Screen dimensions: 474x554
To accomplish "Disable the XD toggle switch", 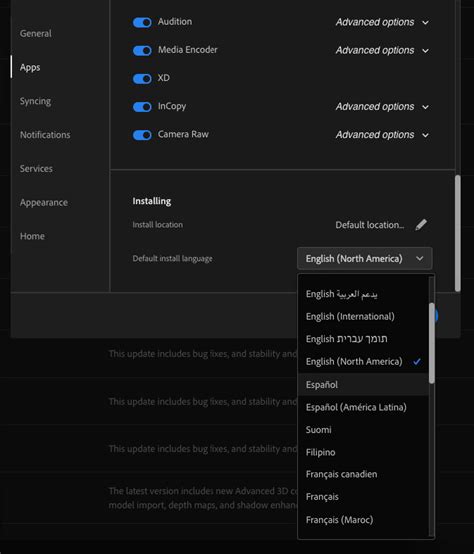I will 142,78.
